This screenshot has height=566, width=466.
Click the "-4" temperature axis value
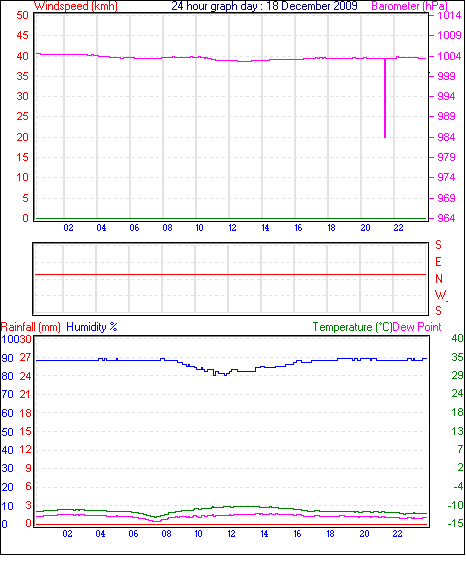tap(458, 487)
